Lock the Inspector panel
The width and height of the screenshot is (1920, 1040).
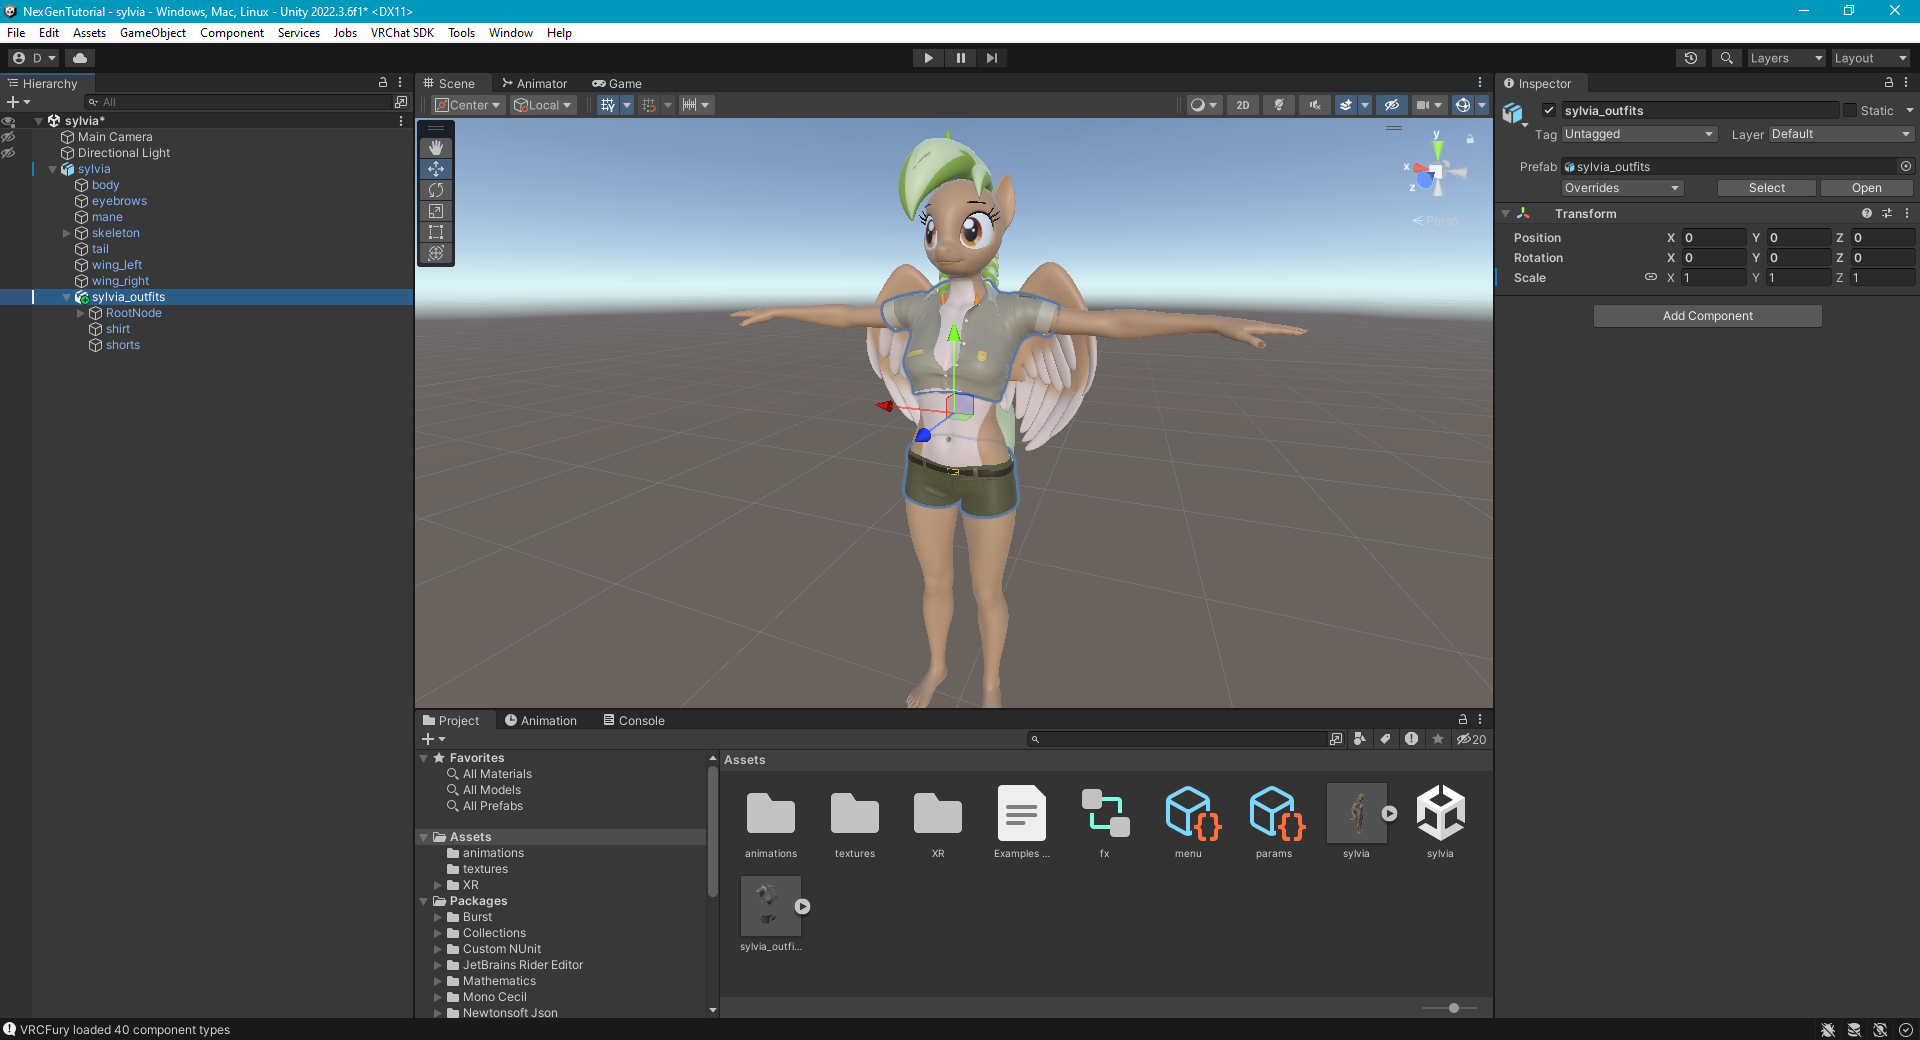tap(1889, 83)
